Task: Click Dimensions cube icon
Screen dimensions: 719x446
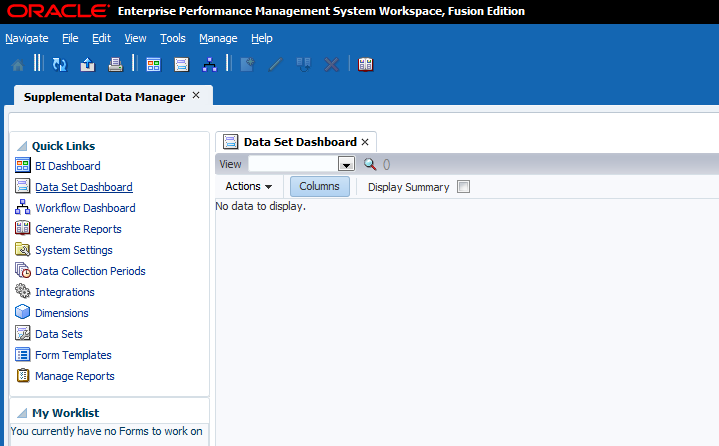Action: [x=22, y=312]
